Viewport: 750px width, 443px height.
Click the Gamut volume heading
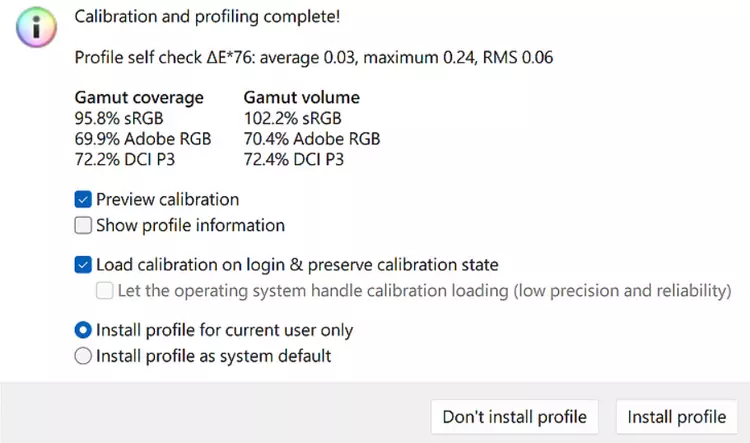[301, 98]
